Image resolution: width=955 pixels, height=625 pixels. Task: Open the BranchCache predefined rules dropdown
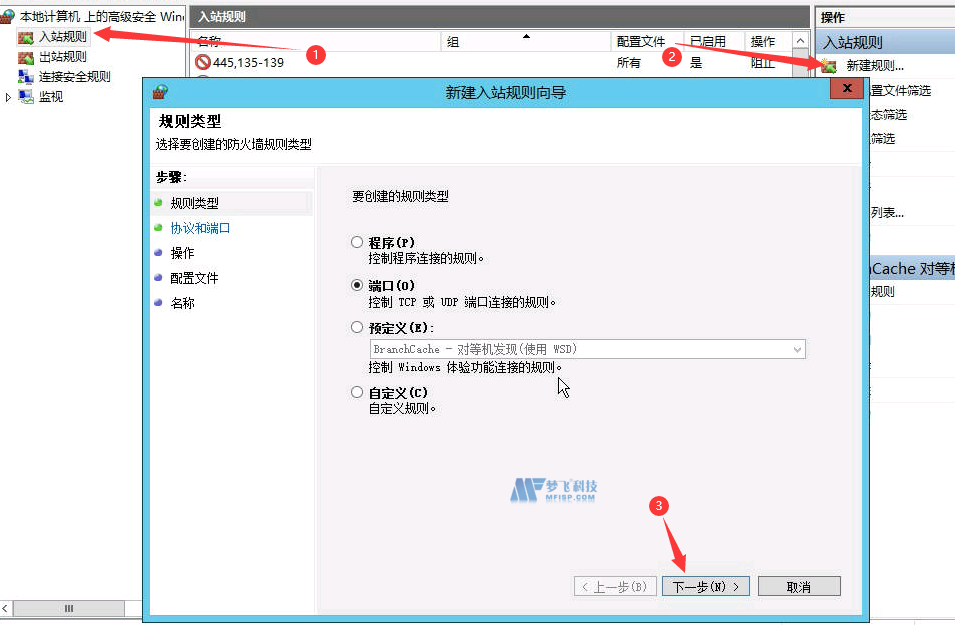tap(797, 349)
